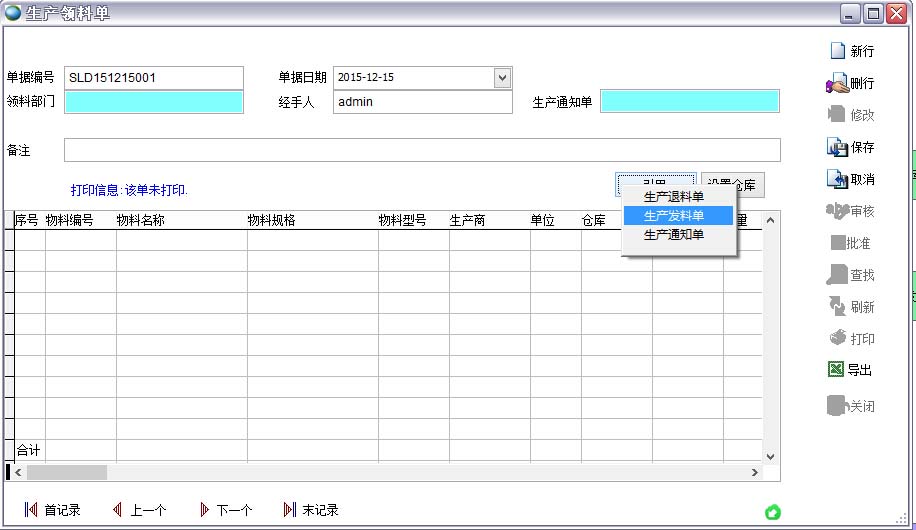Click the 删行 (delete row) icon
Image resolution: width=916 pixels, height=530 pixels.
coord(837,83)
